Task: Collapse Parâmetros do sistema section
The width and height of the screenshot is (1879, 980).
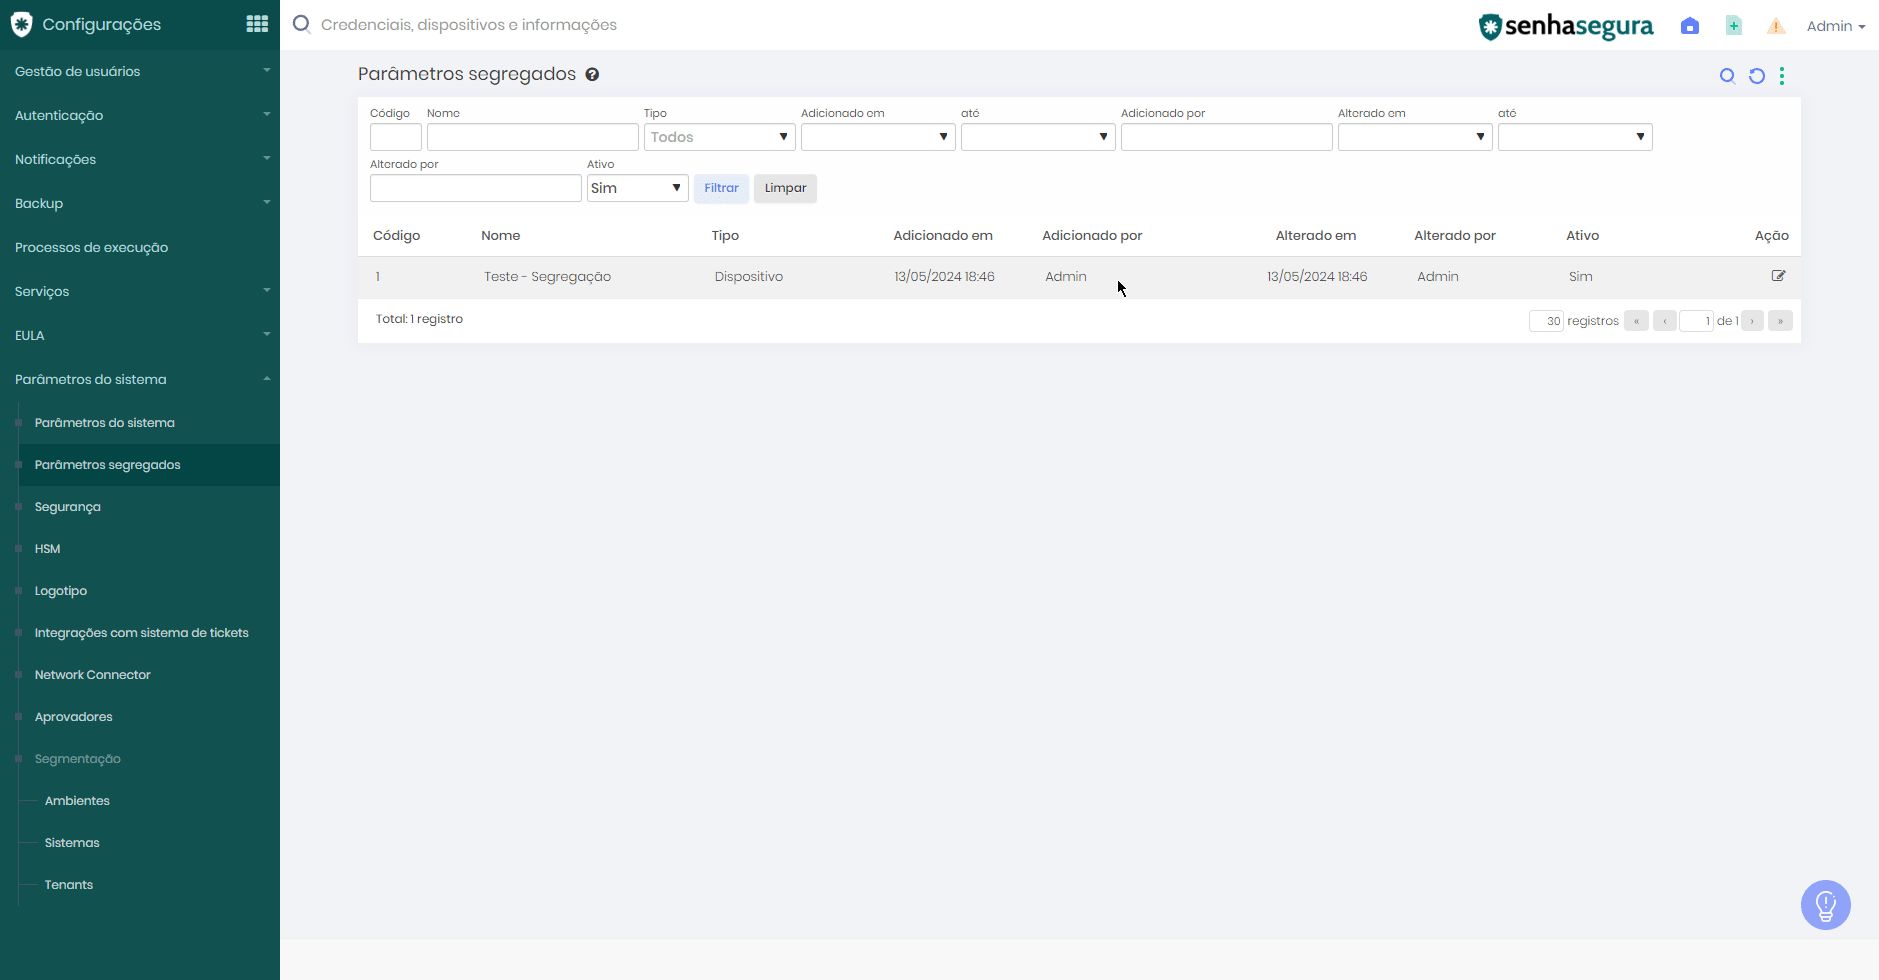Action: point(140,379)
